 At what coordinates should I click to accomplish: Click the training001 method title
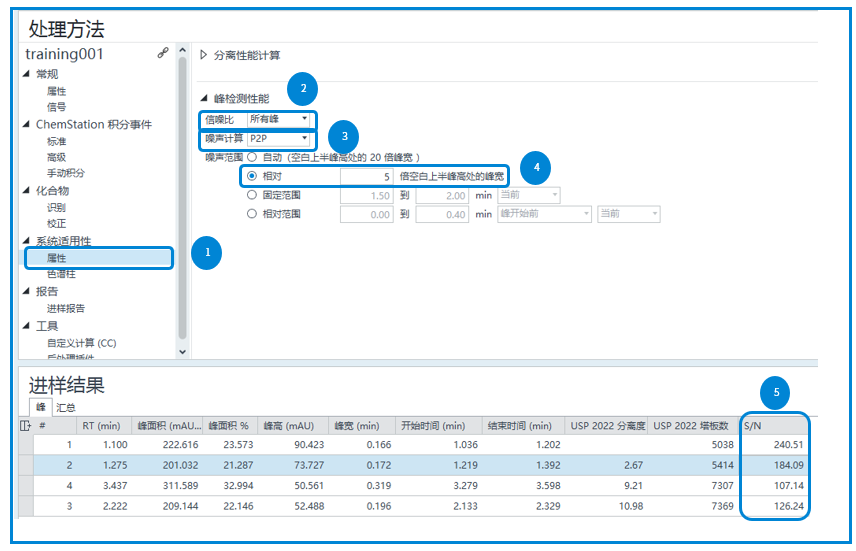(x=64, y=54)
